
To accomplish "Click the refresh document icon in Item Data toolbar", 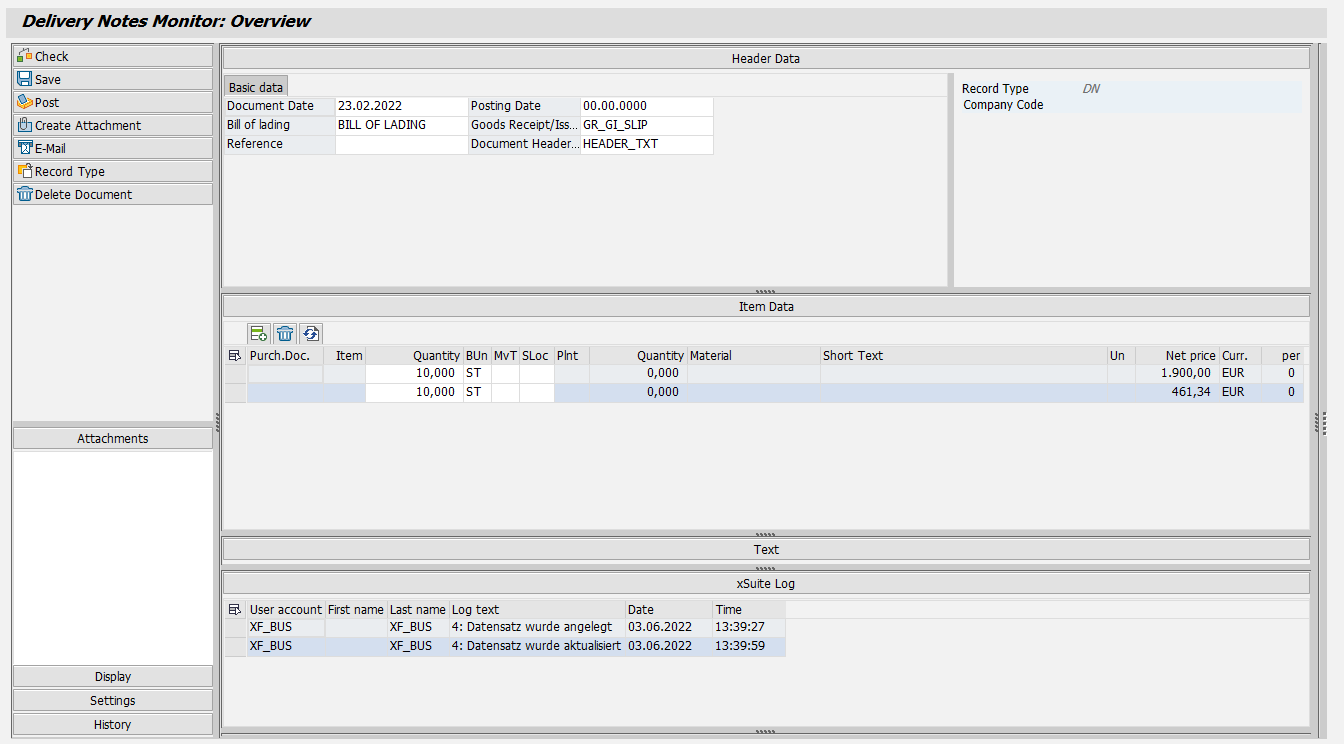I will pyautogui.click(x=311, y=333).
